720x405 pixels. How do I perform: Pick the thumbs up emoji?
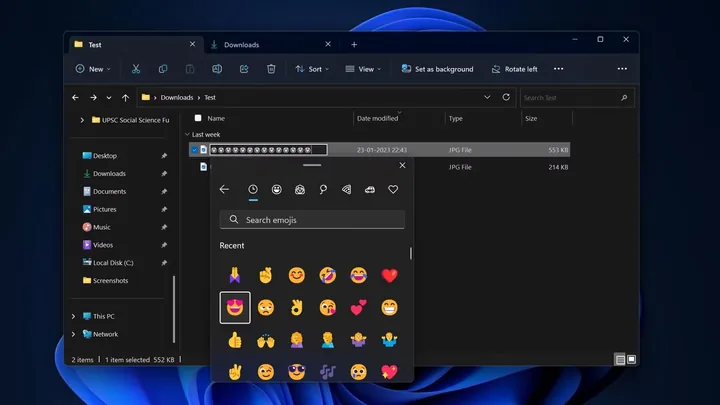(235, 340)
